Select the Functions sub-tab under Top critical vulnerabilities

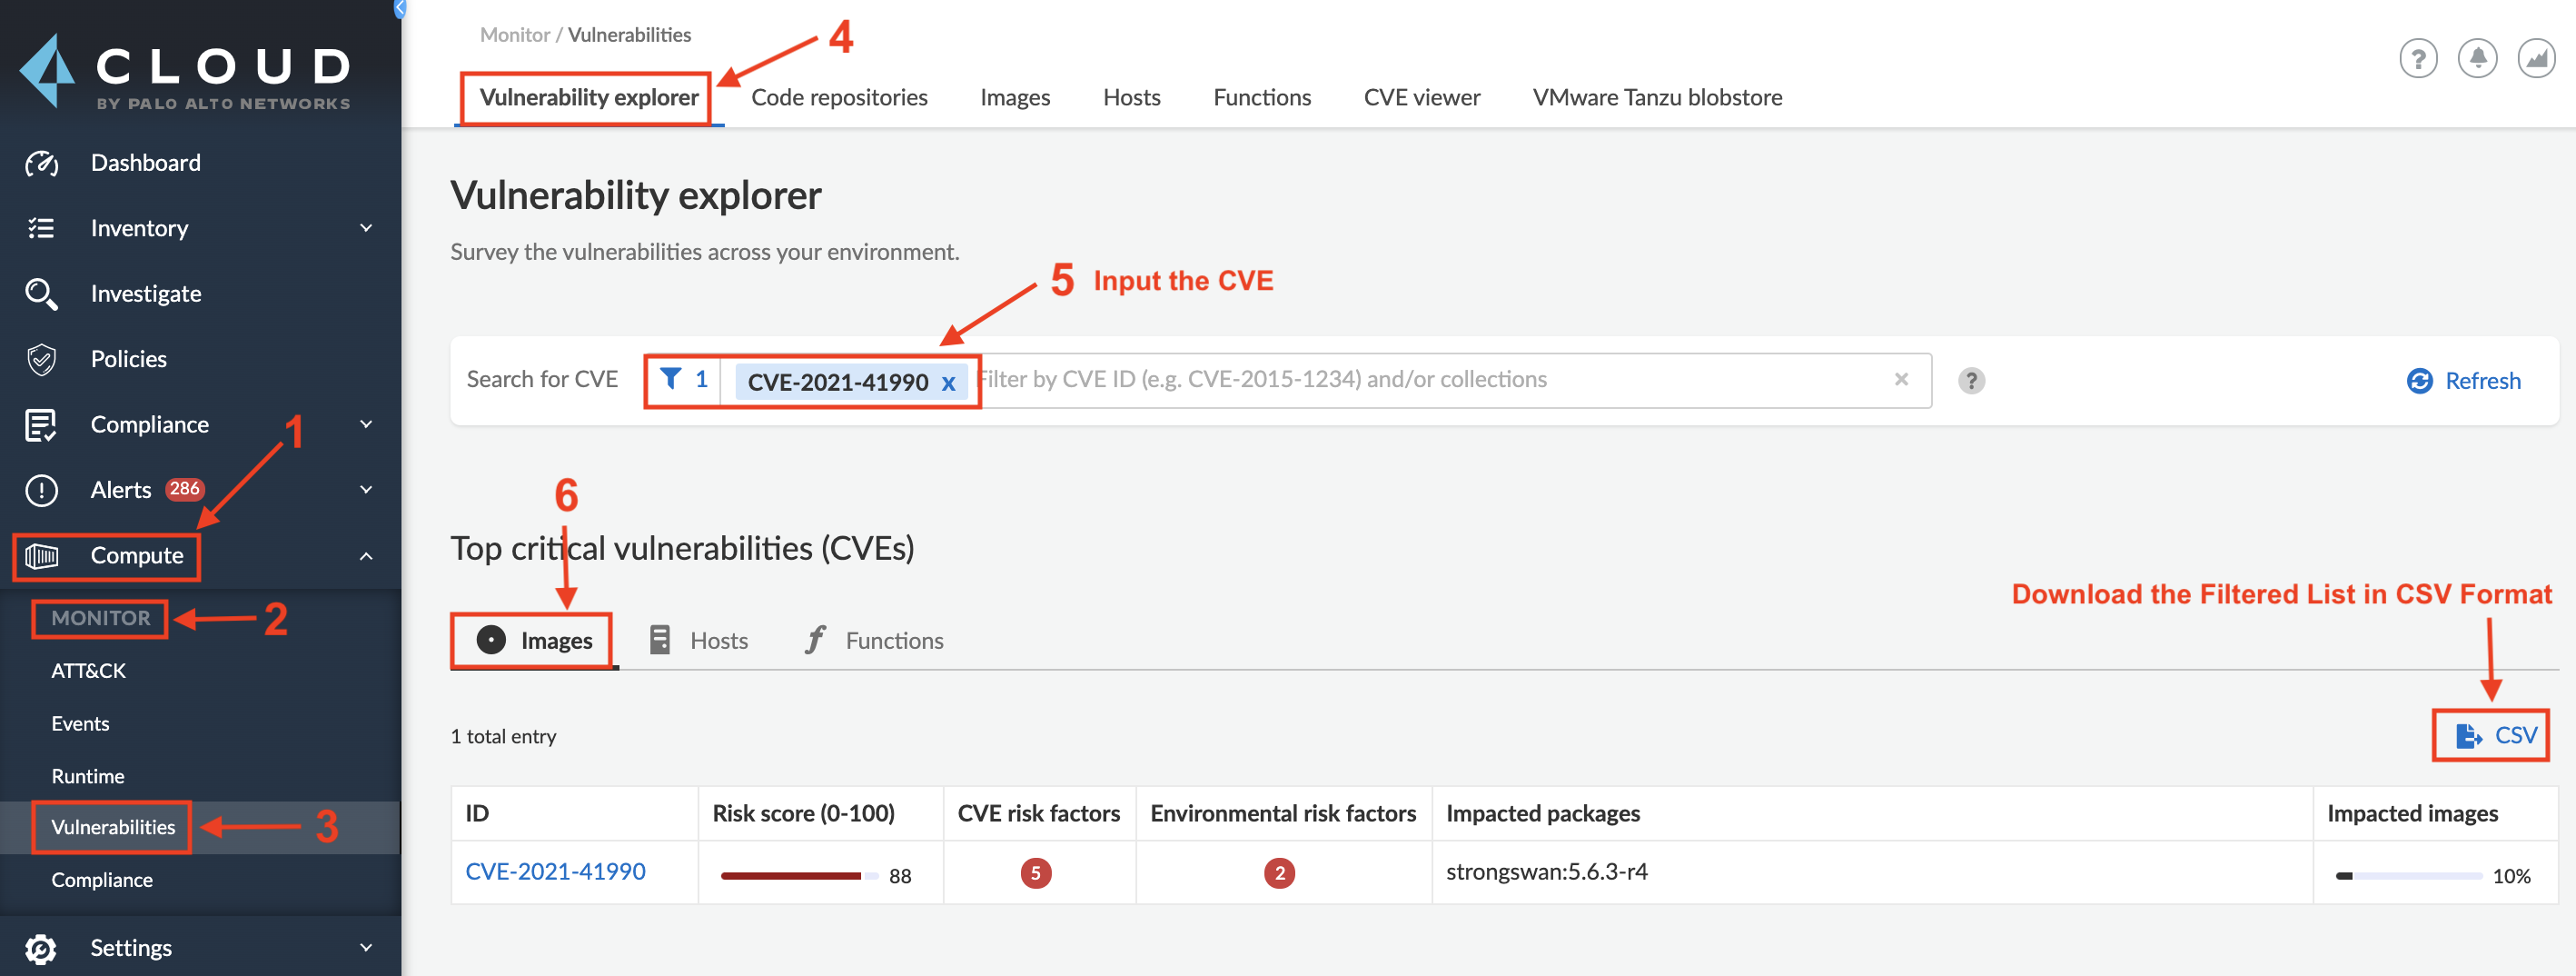(874, 641)
